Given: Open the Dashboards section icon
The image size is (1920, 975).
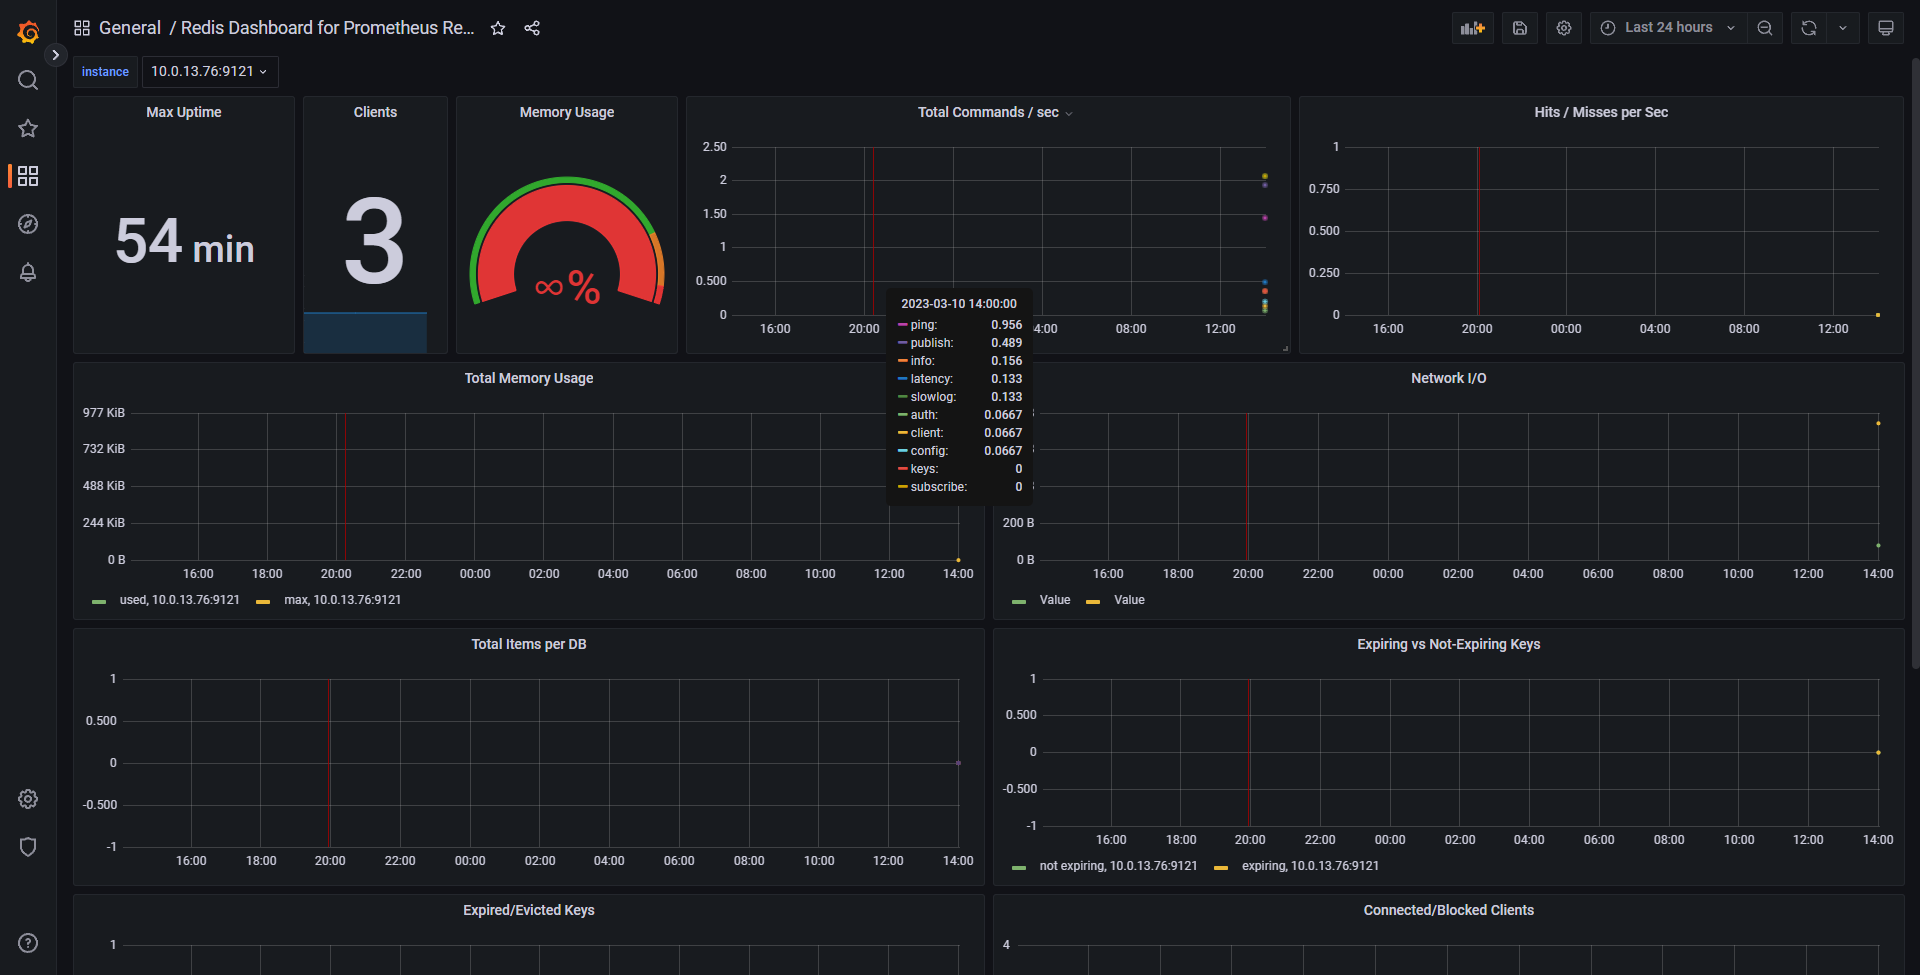Looking at the screenshot, I should [x=28, y=176].
